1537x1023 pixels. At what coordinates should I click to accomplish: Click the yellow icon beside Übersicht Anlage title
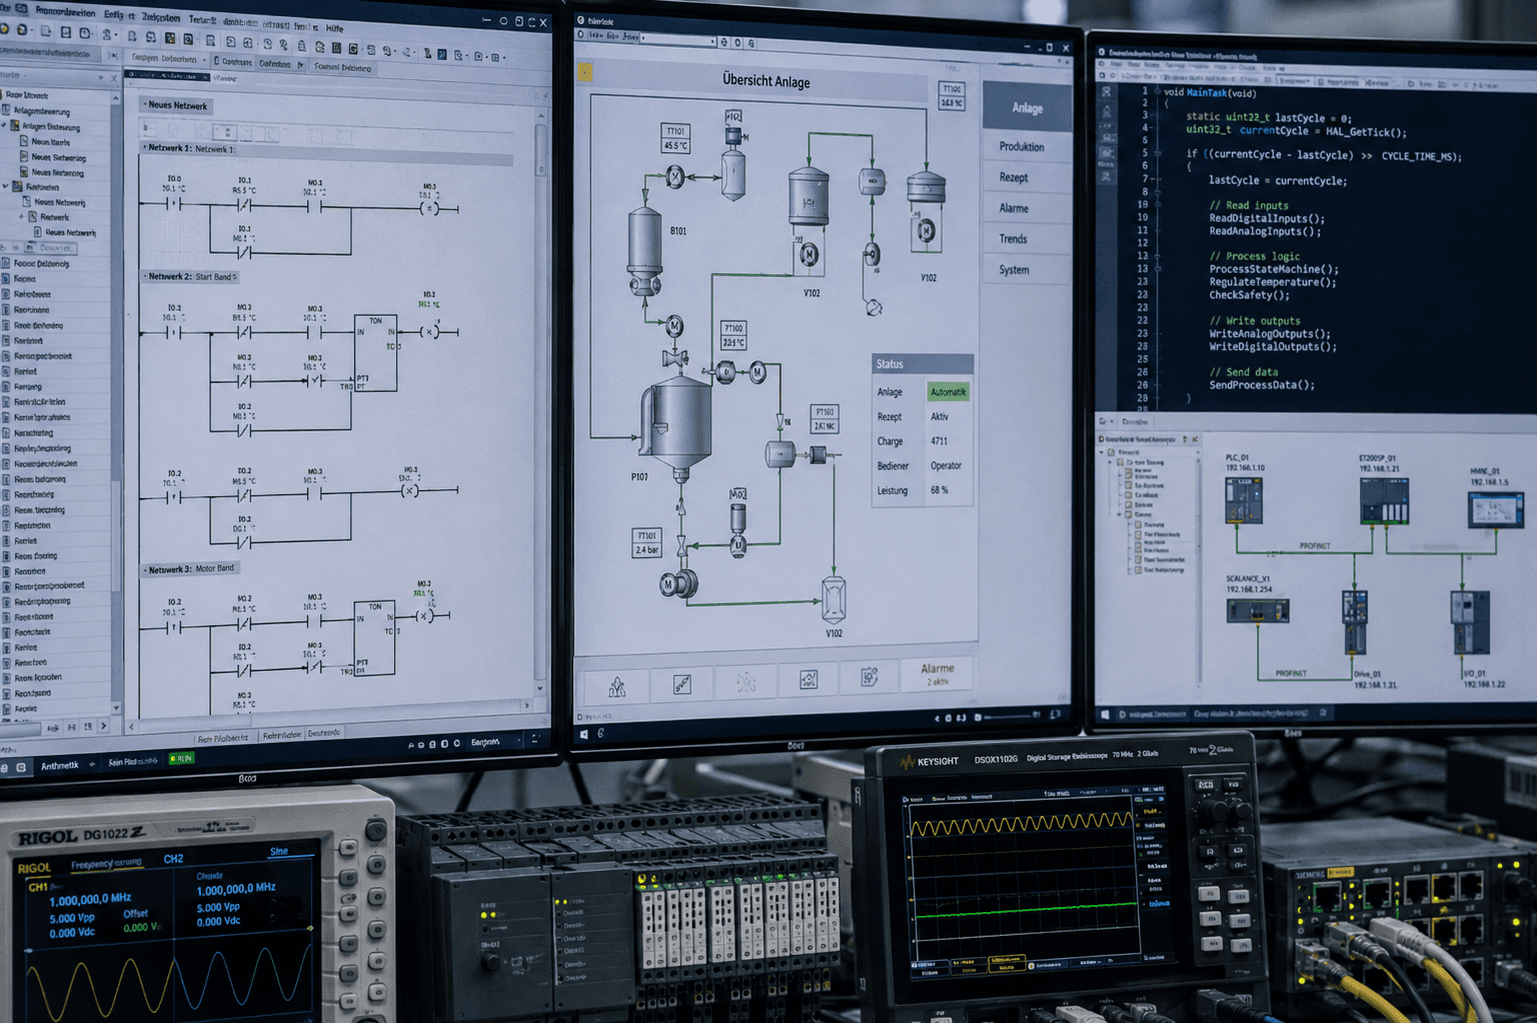585,72
